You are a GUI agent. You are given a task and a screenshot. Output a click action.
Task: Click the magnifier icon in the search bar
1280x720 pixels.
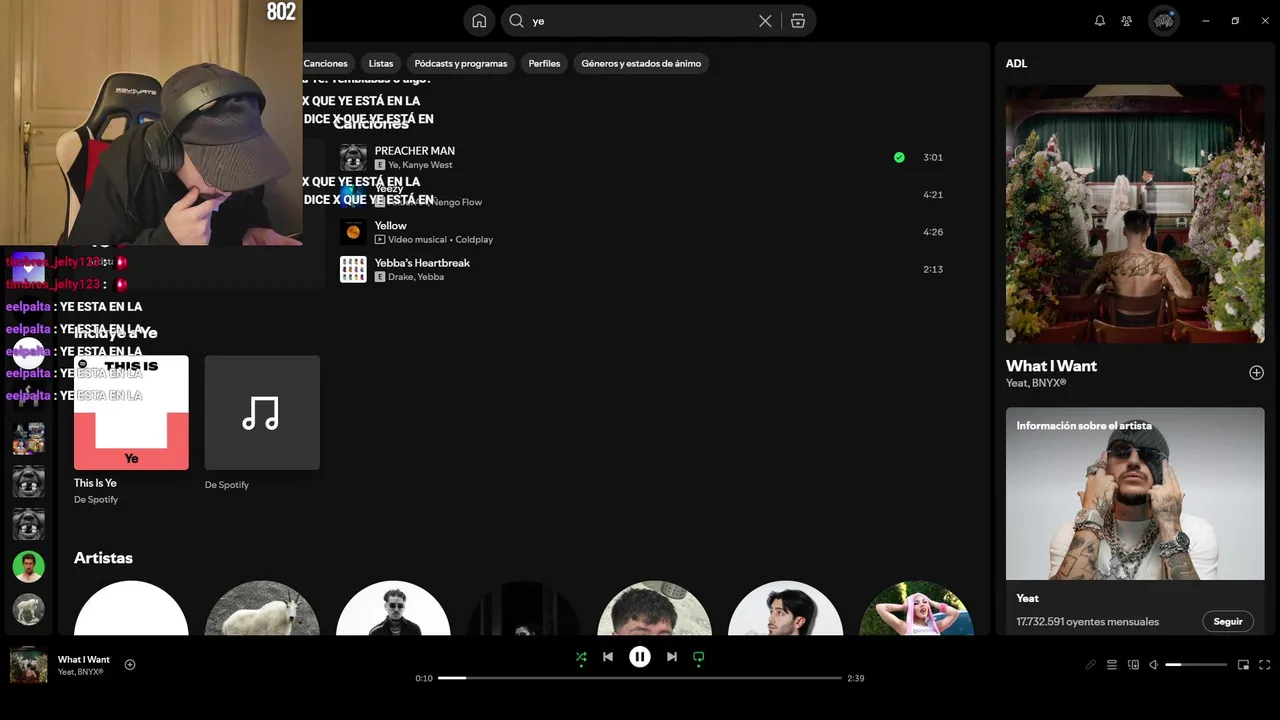click(x=517, y=21)
